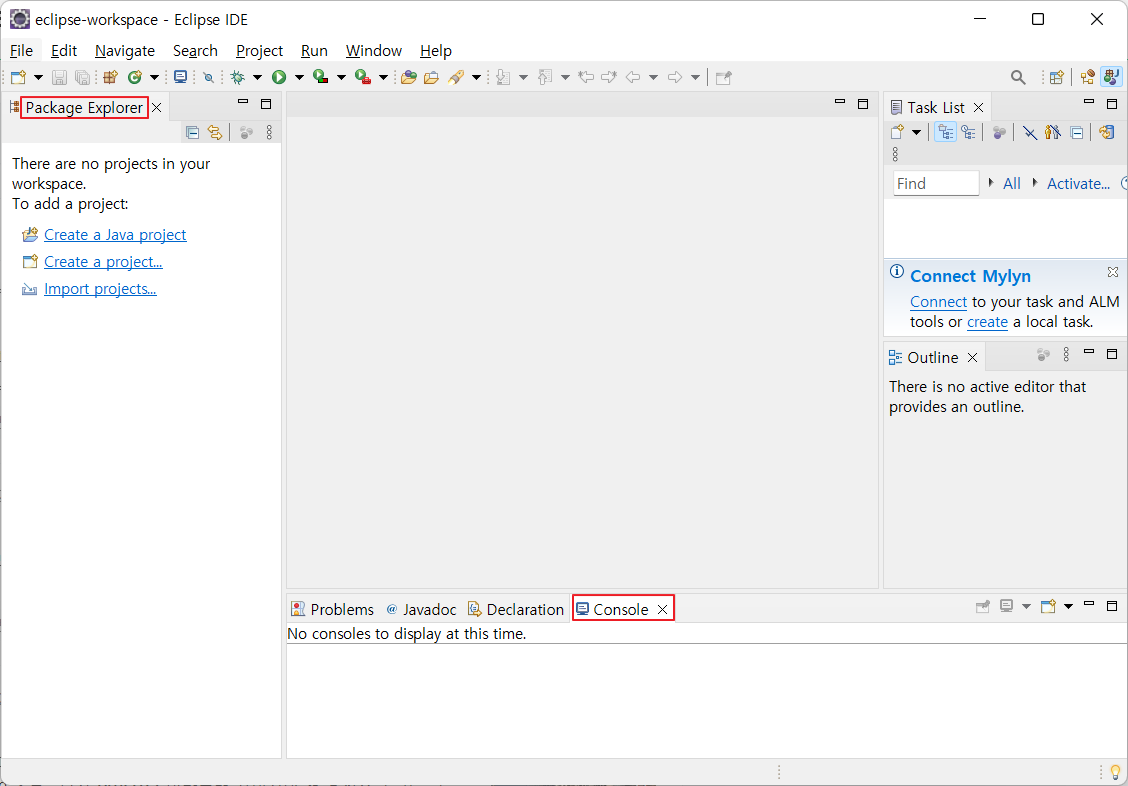1128x786 pixels.
Task: Click the Run External Tools icon with red toolbox
Action: [363, 77]
